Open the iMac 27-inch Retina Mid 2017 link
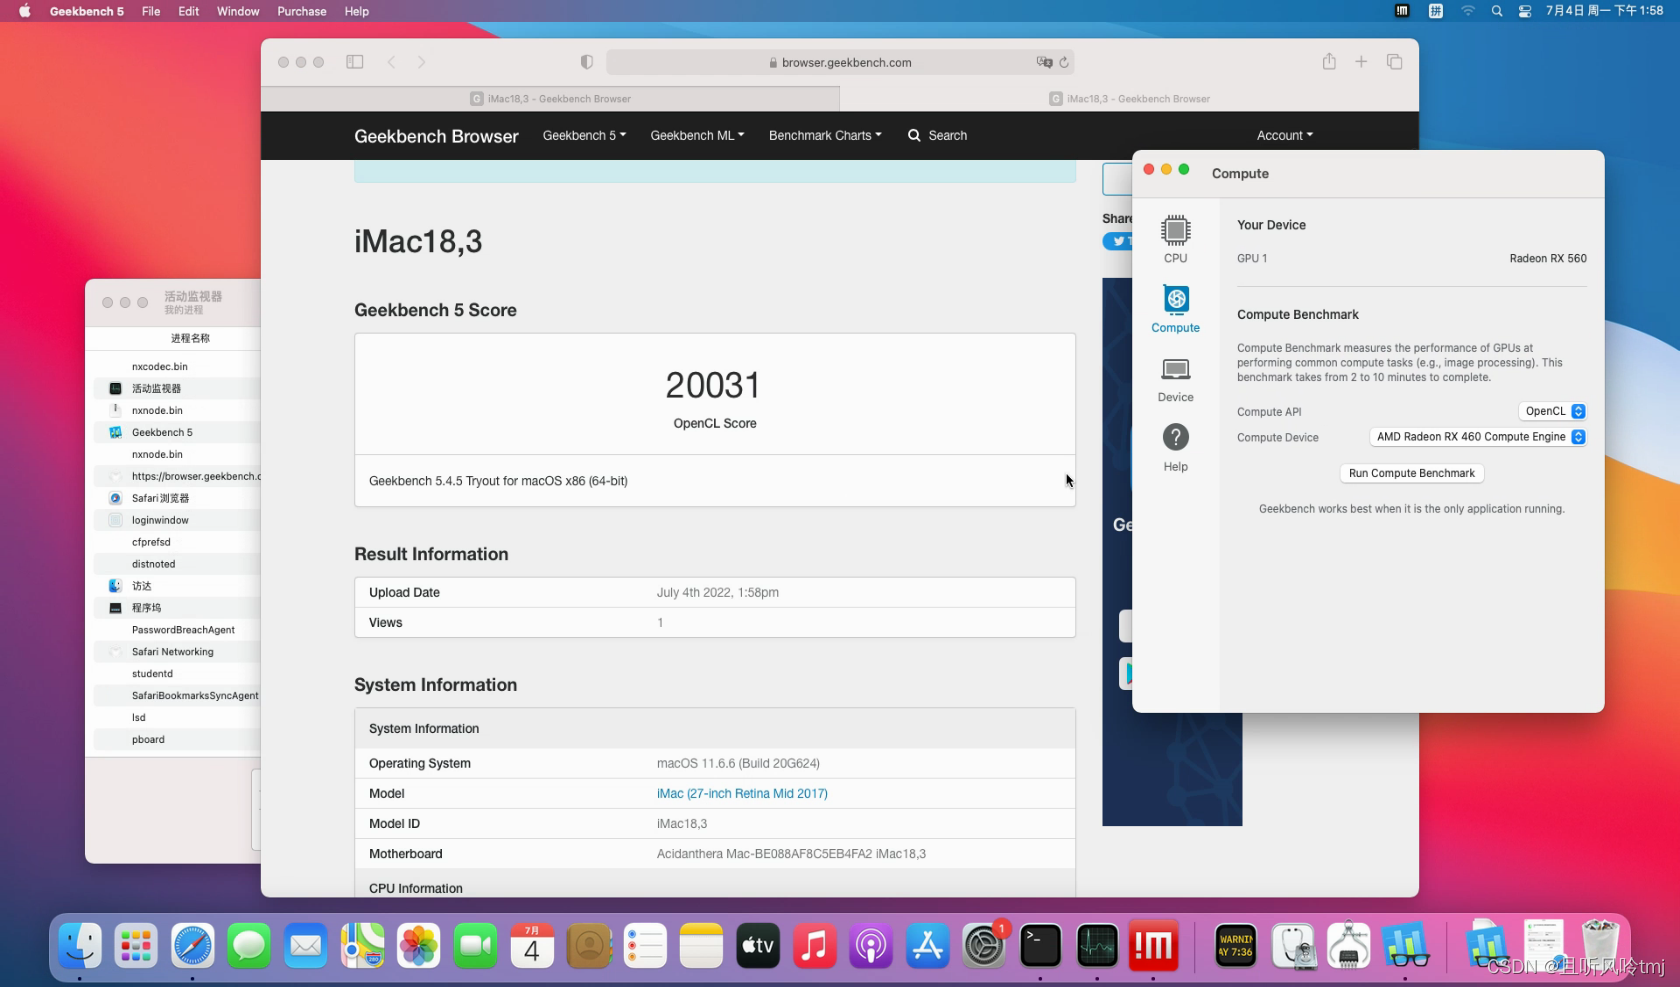1680x987 pixels. (x=742, y=793)
